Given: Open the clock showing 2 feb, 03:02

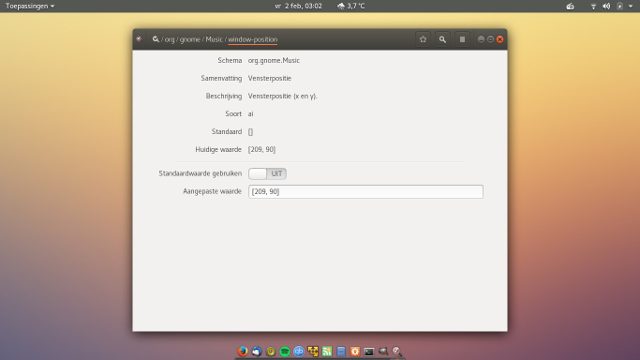Looking at the screenshot, I should [x=298, y=6].
